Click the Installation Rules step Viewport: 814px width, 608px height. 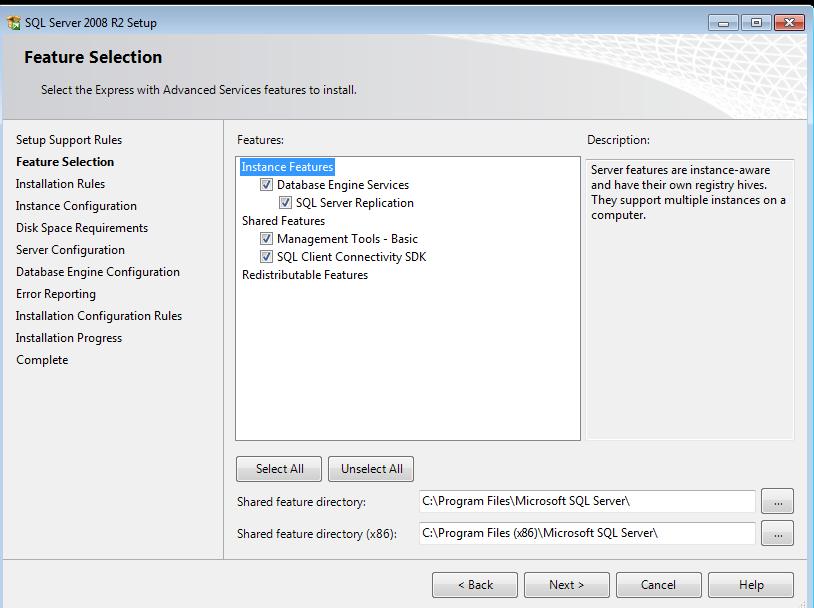(60, 184)
